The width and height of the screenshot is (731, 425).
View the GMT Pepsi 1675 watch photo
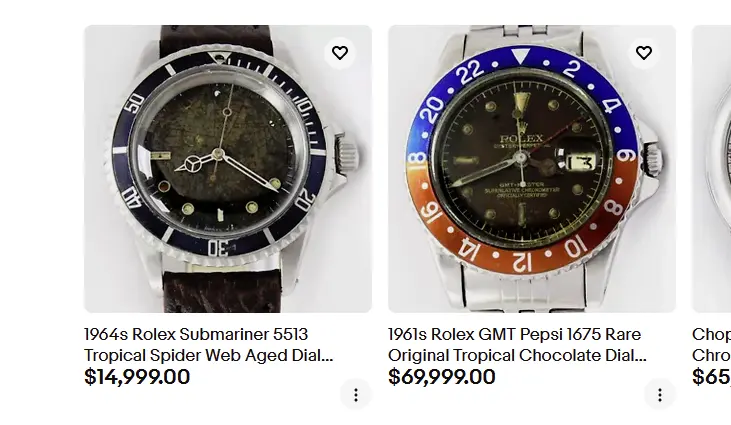click(532, 169)
